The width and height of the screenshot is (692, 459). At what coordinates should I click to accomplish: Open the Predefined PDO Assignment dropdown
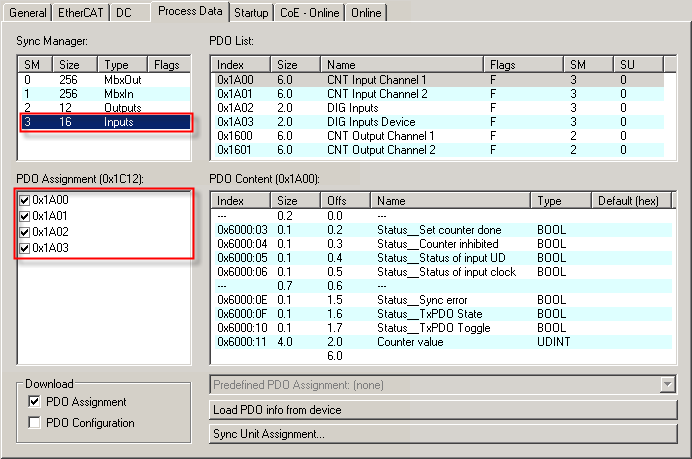click(668, 385)
